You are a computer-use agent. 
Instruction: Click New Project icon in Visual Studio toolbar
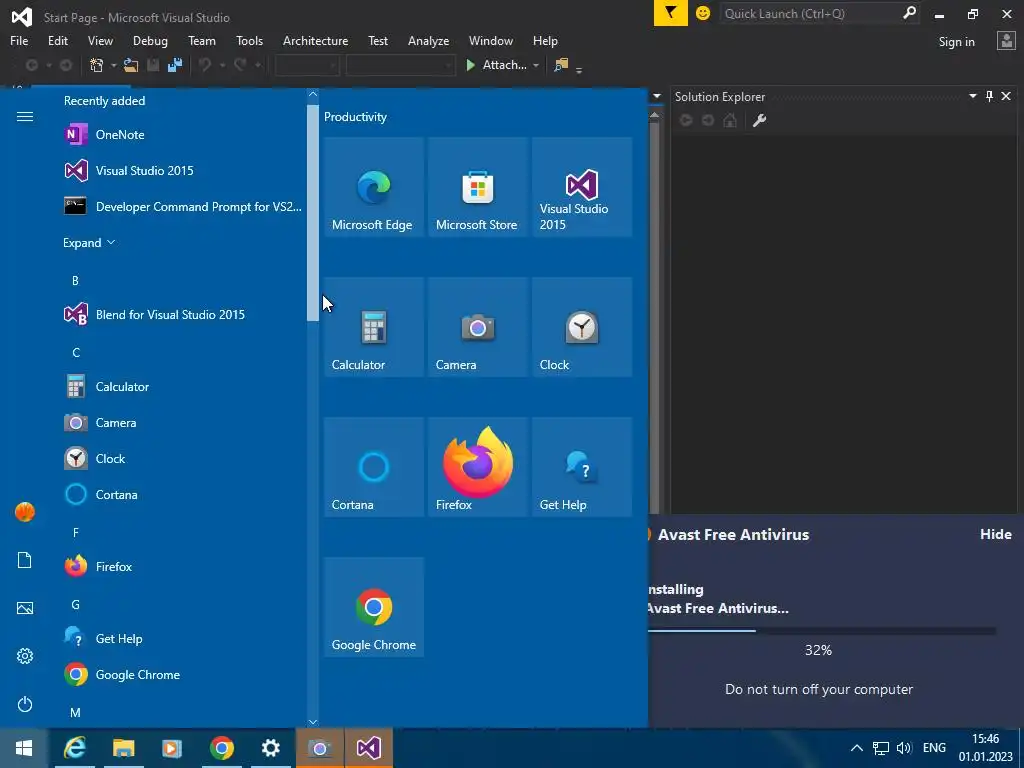click(97, 65)
